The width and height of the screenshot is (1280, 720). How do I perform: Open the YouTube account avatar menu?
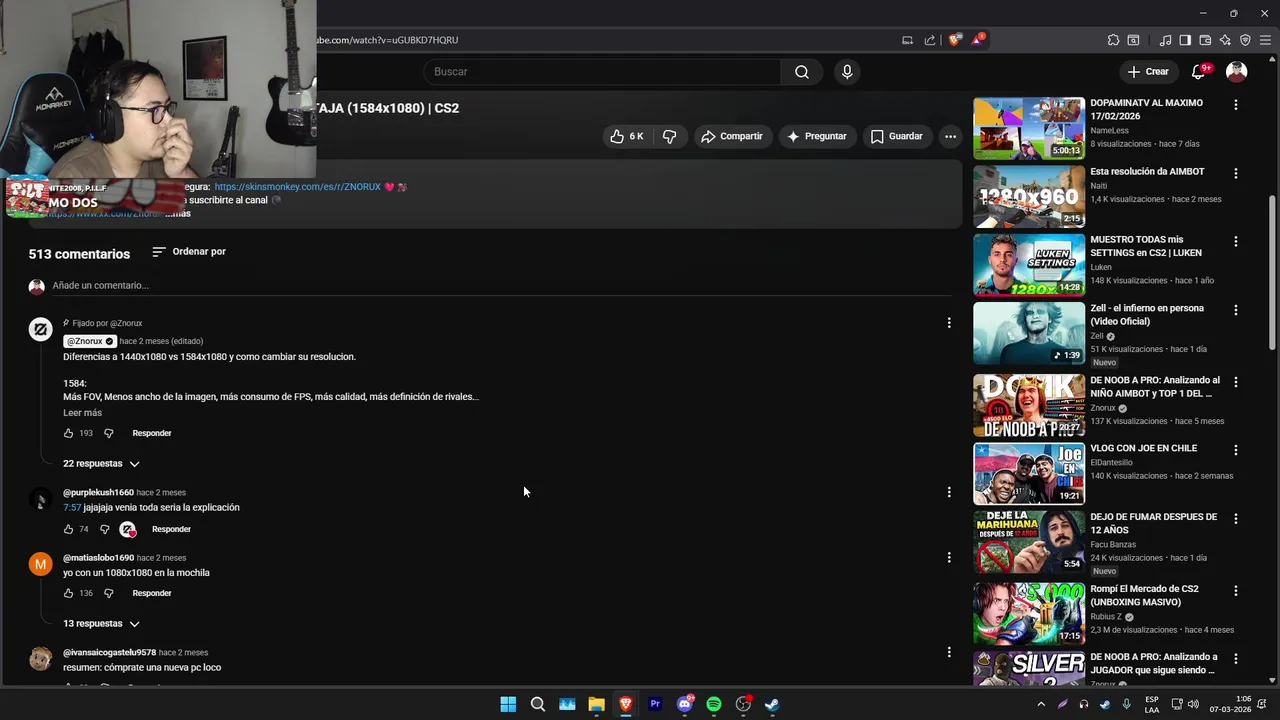pos(1237,72)
